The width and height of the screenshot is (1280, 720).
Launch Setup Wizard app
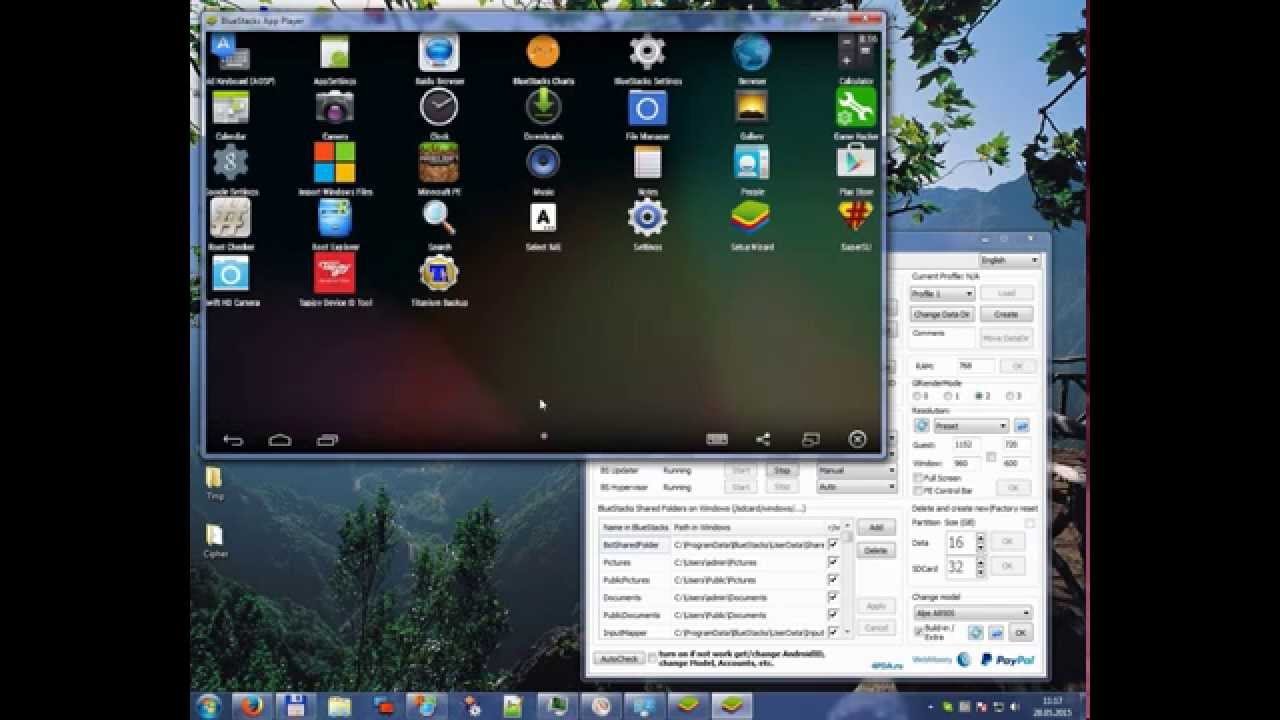(751, 217)
